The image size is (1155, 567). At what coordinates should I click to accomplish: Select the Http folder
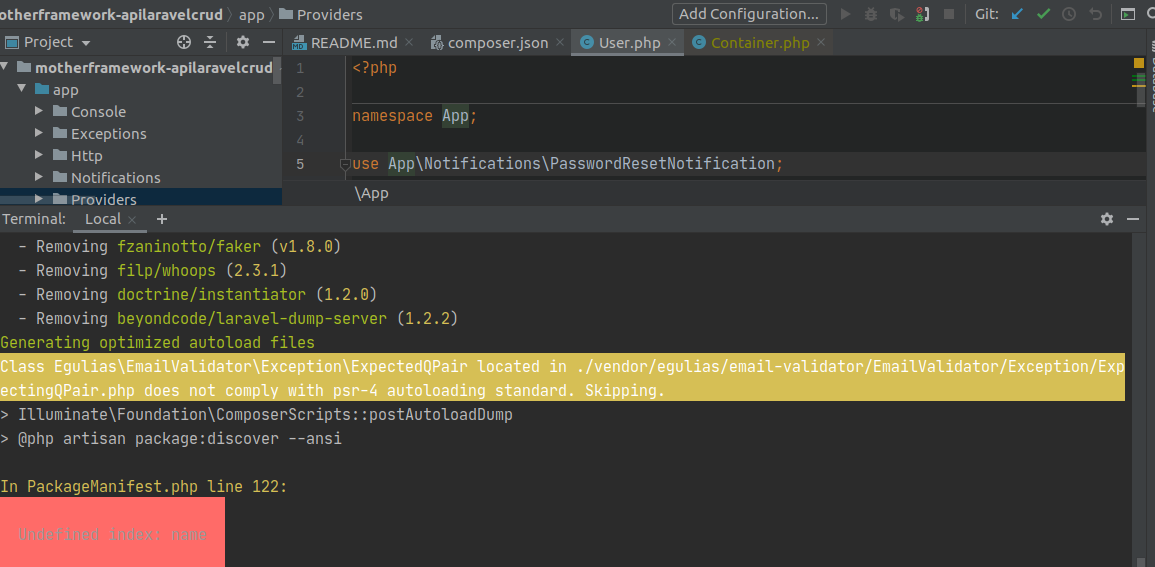tap(86, 156)
